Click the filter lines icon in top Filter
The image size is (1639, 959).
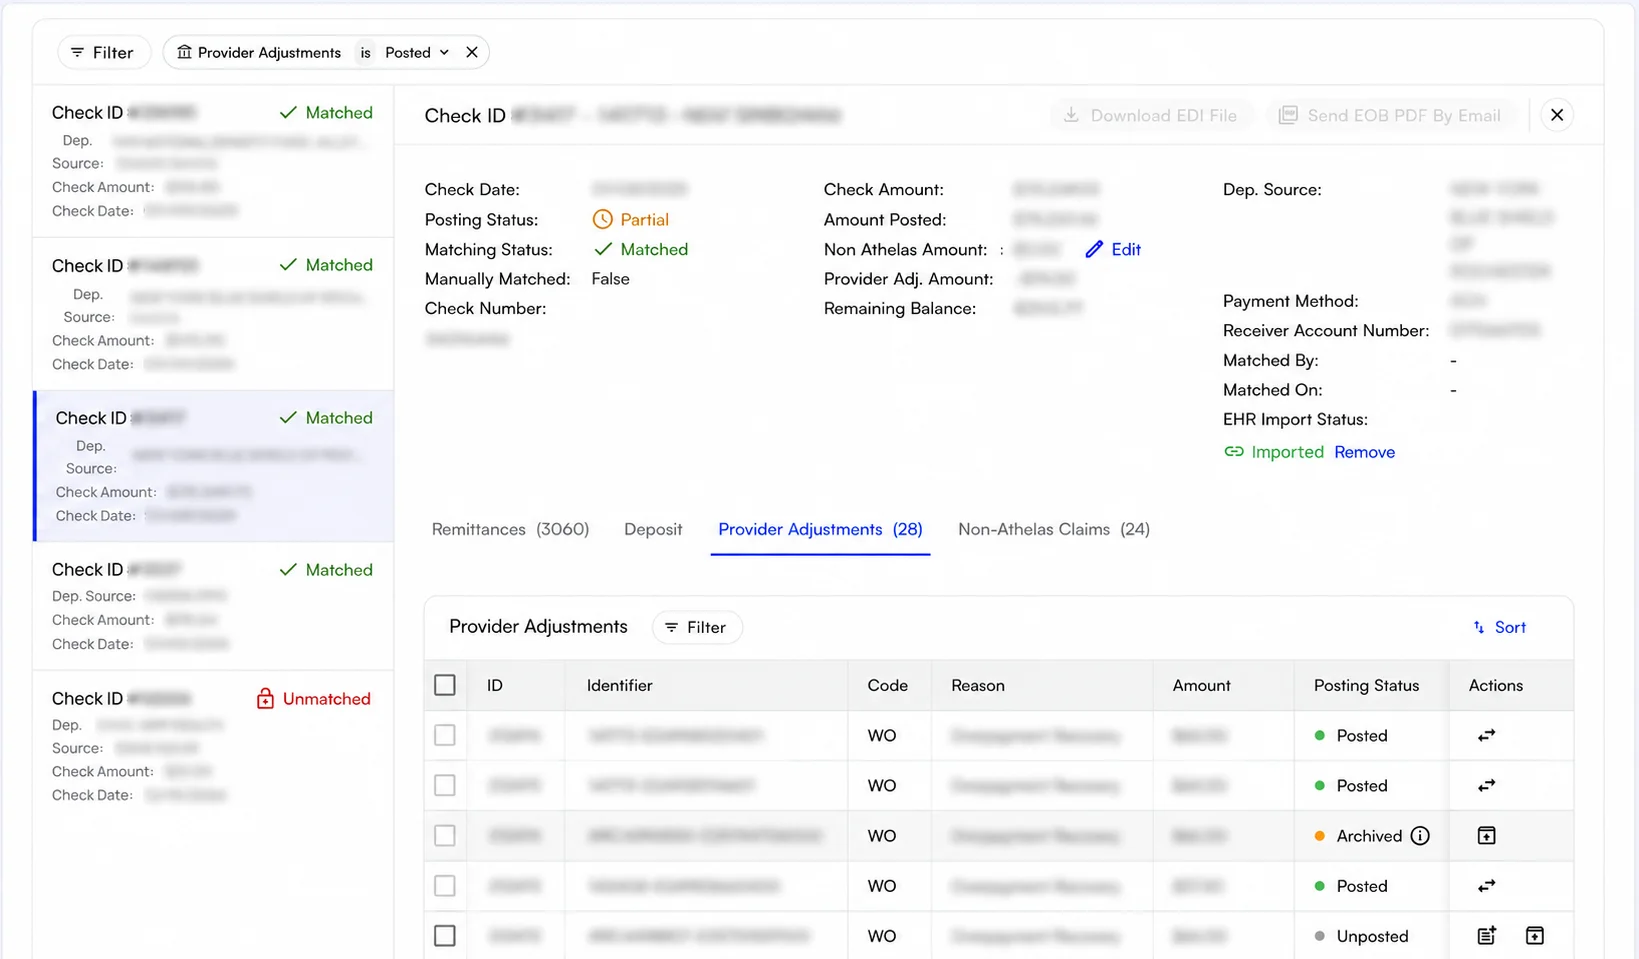[77, 52]
